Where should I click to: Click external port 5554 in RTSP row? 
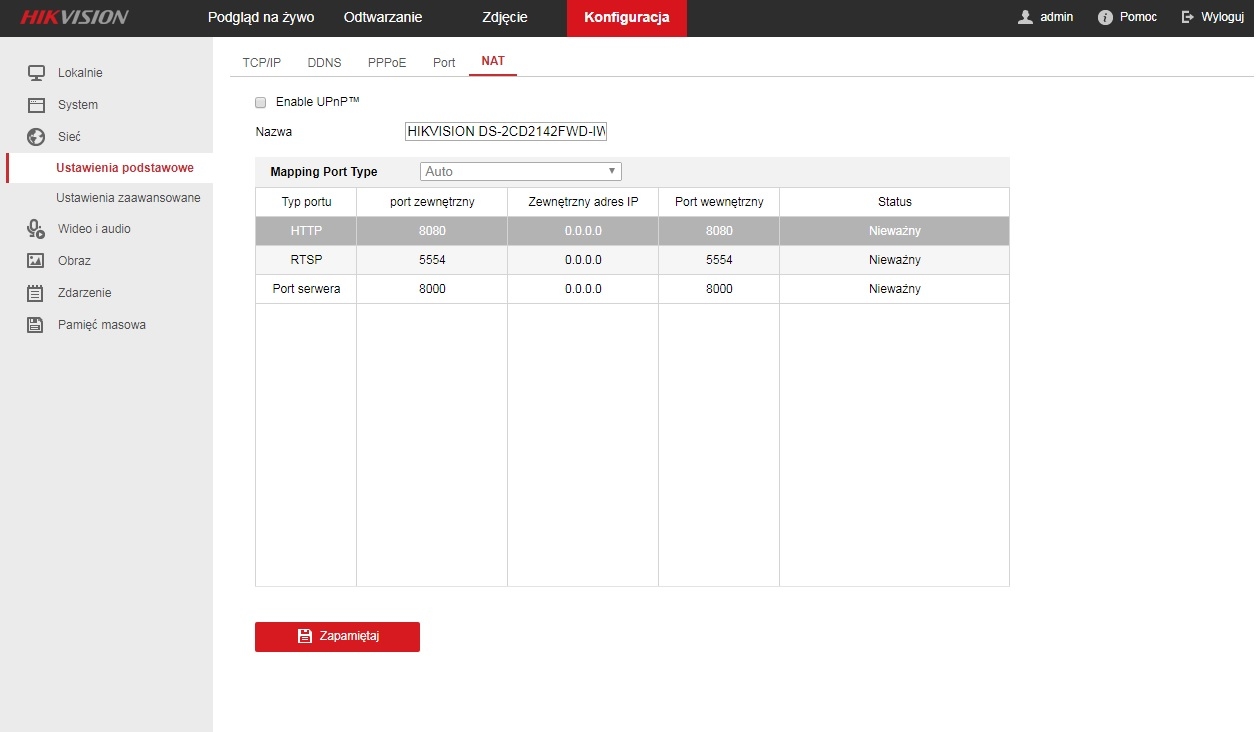coord(432,260)
